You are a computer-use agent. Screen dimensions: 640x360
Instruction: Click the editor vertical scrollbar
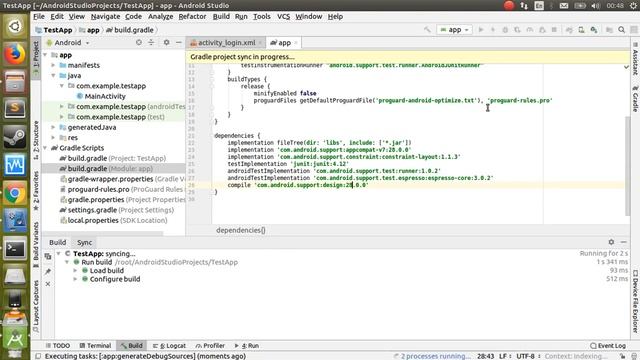click(x=628, y=165)
